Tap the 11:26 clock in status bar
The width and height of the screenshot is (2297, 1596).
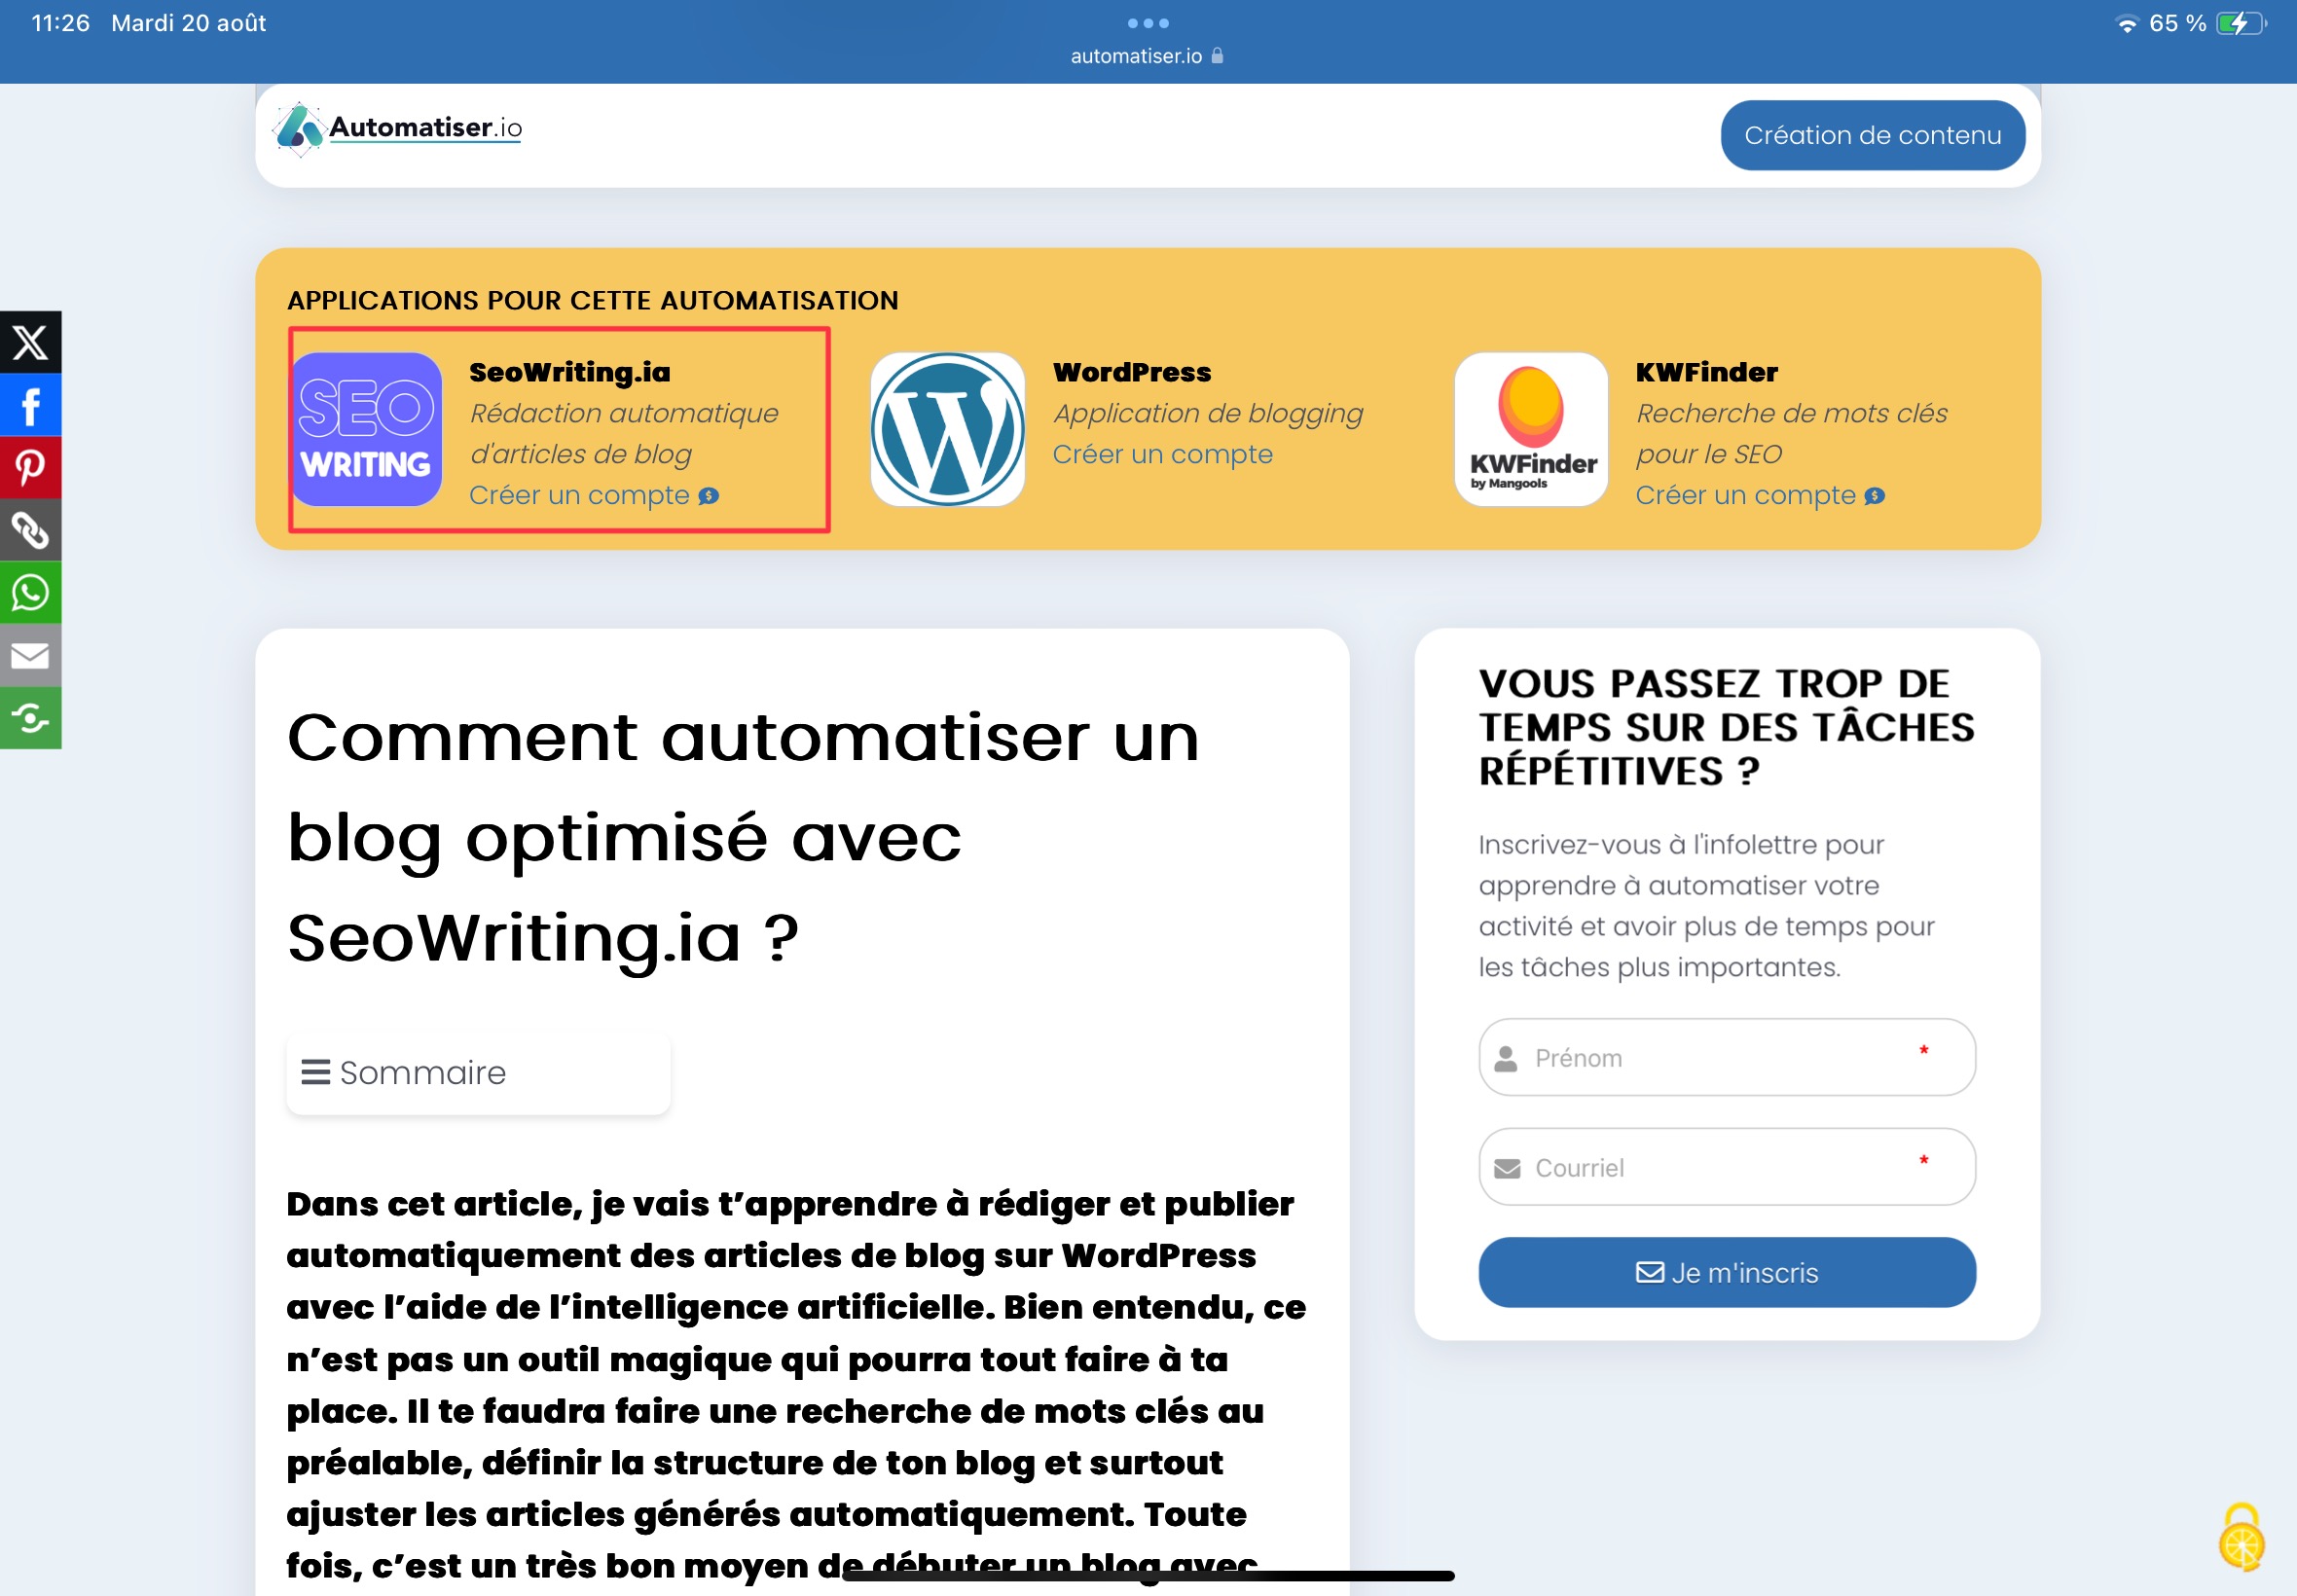point(60,23)
